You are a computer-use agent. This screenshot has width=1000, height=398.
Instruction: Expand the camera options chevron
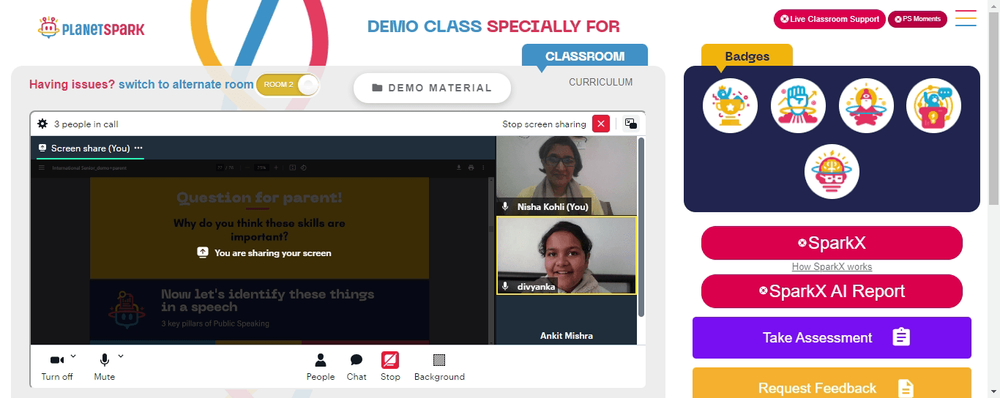(73, 356)
